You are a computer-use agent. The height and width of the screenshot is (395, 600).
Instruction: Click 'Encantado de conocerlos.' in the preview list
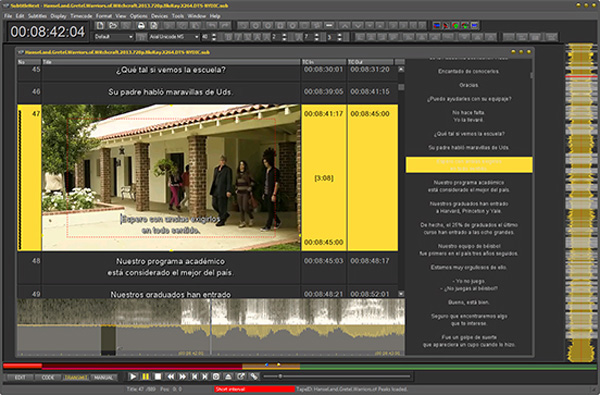pos(468,71)
